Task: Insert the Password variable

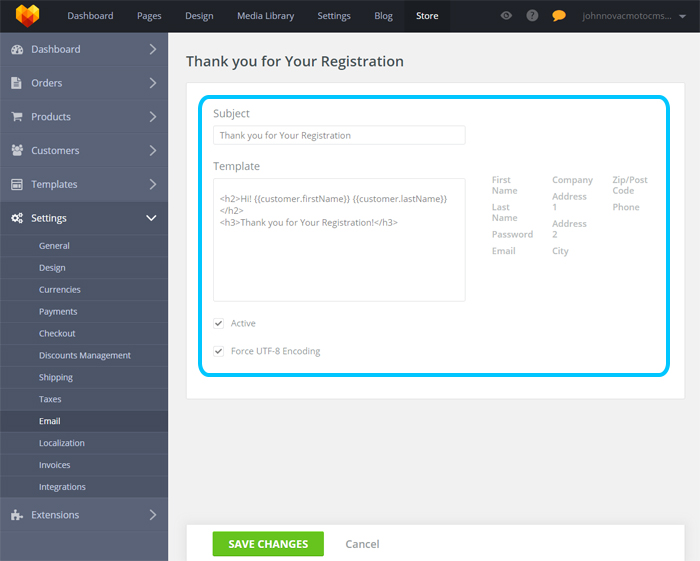Action: coord(512,234)
